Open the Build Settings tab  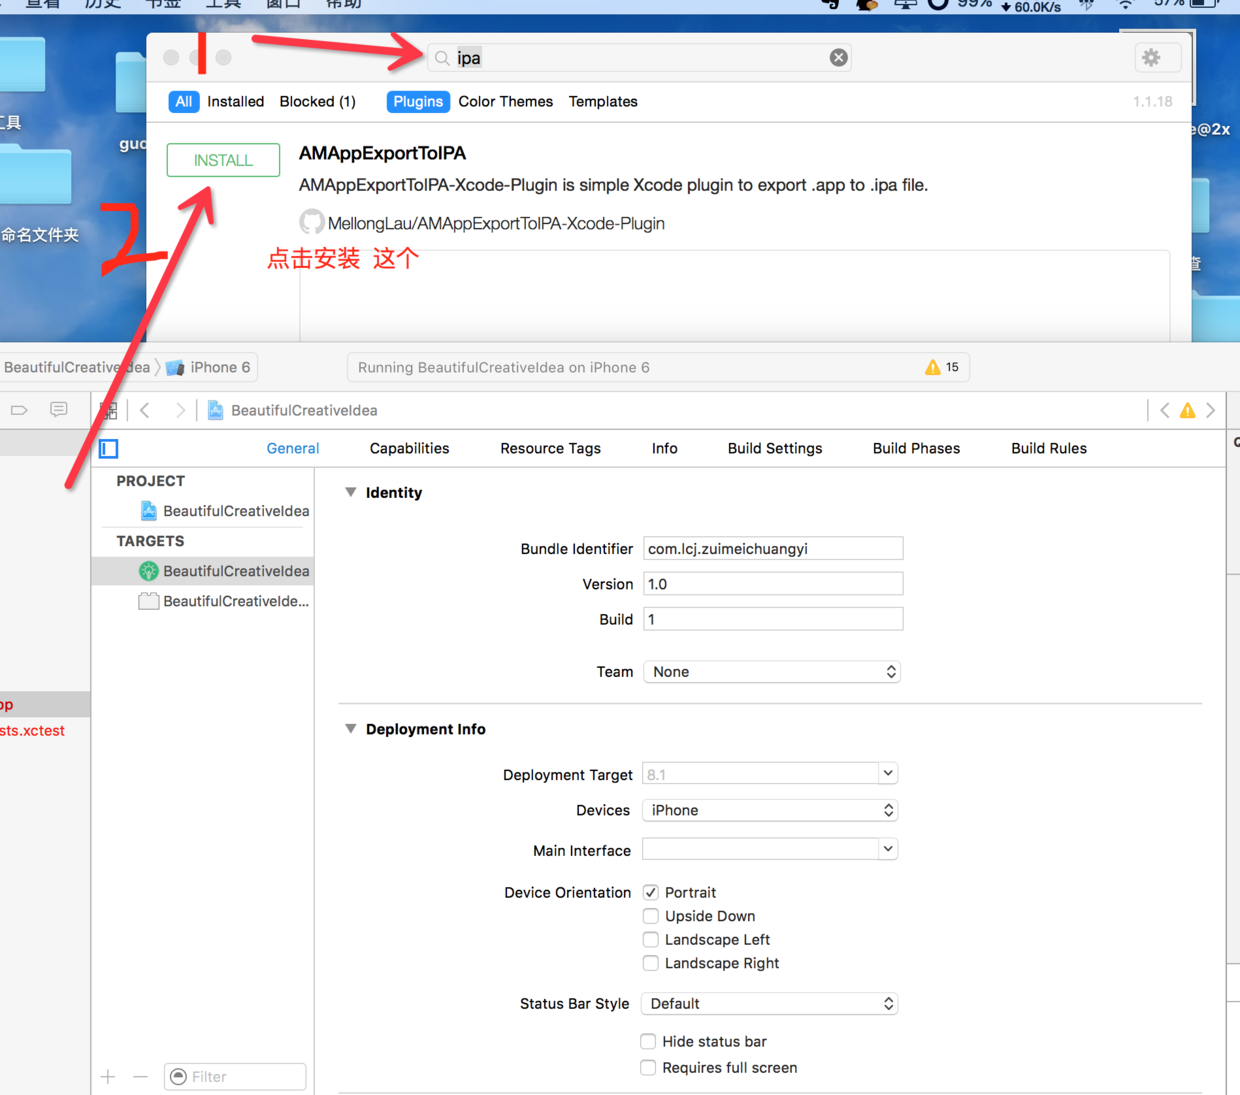pyautogui.click(x=775, y=448)
